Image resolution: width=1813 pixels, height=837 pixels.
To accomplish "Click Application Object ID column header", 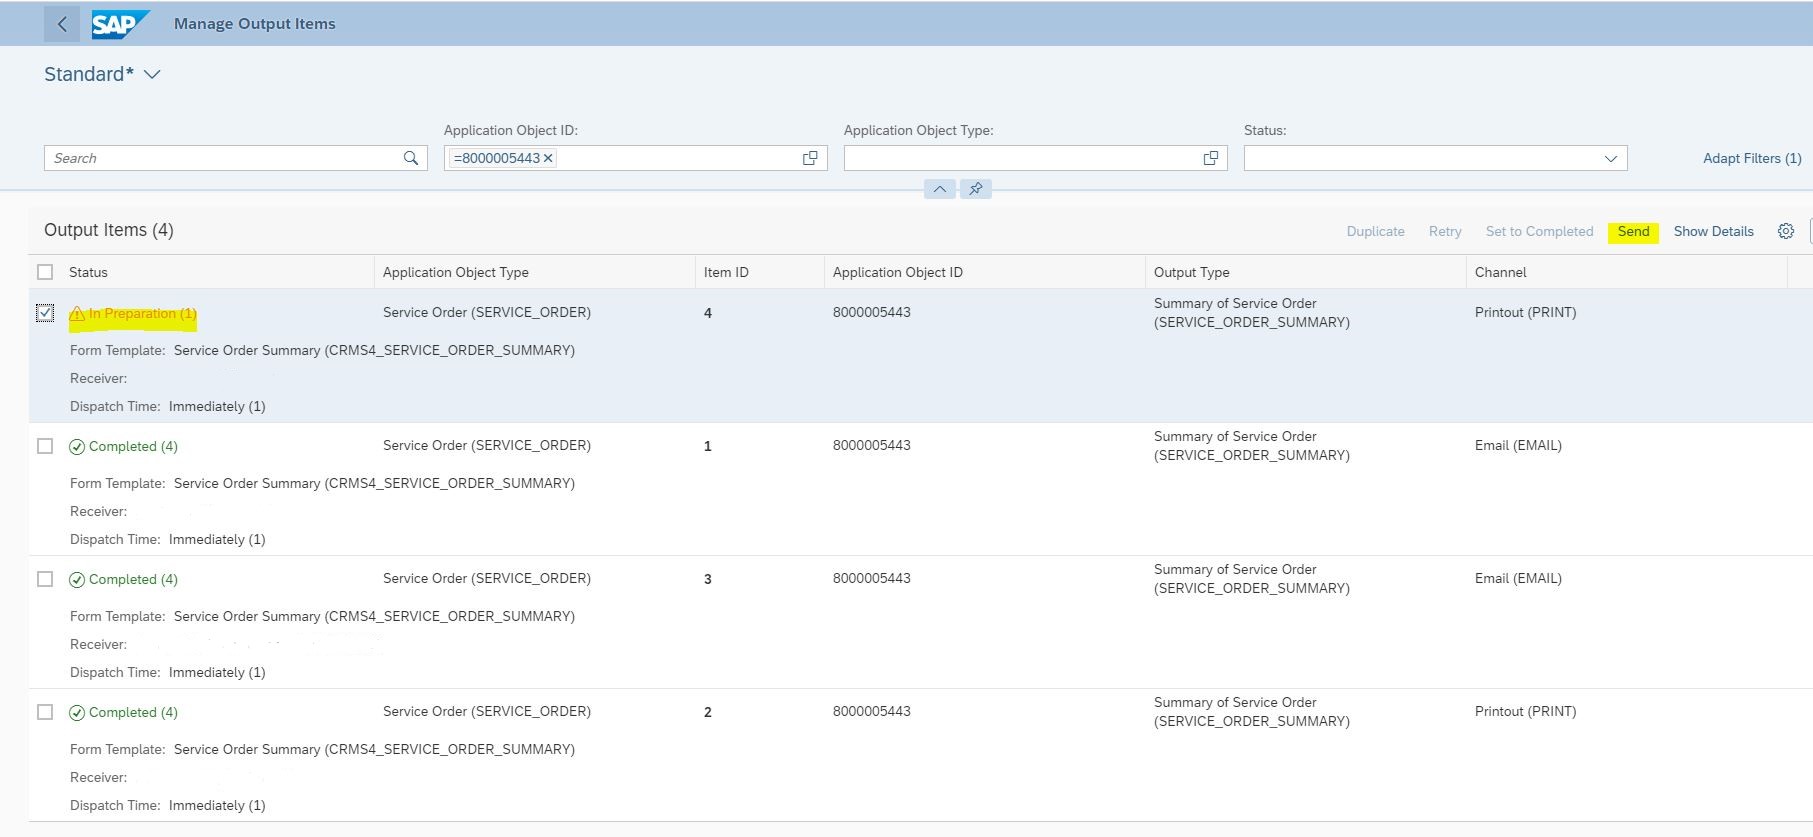I will (897, 272).
